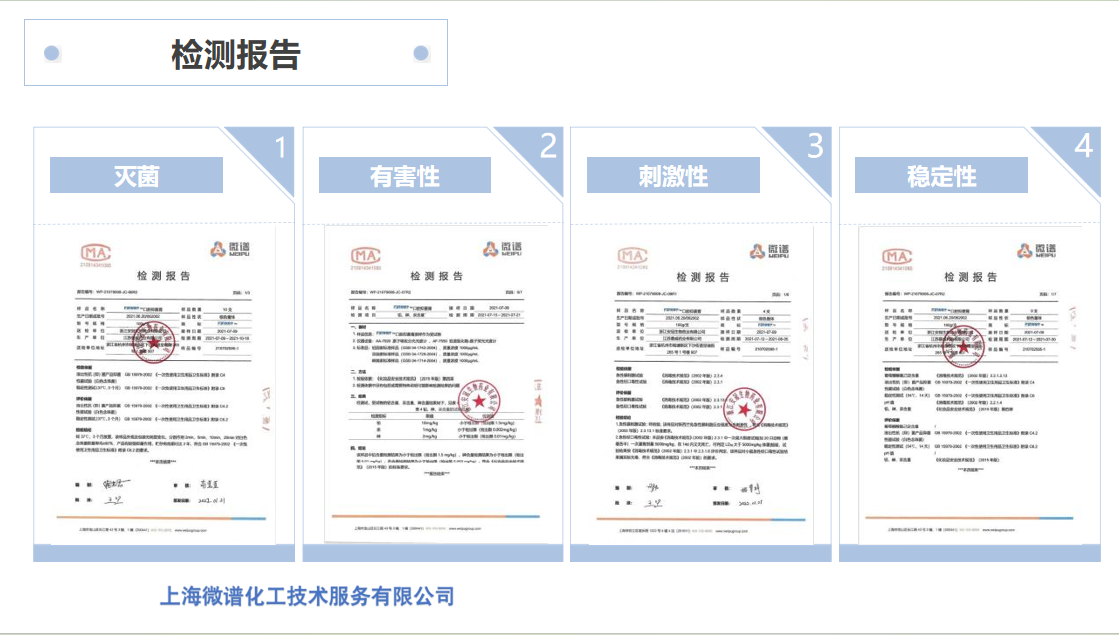Click the left blue dot in title banner

point(52,53)
